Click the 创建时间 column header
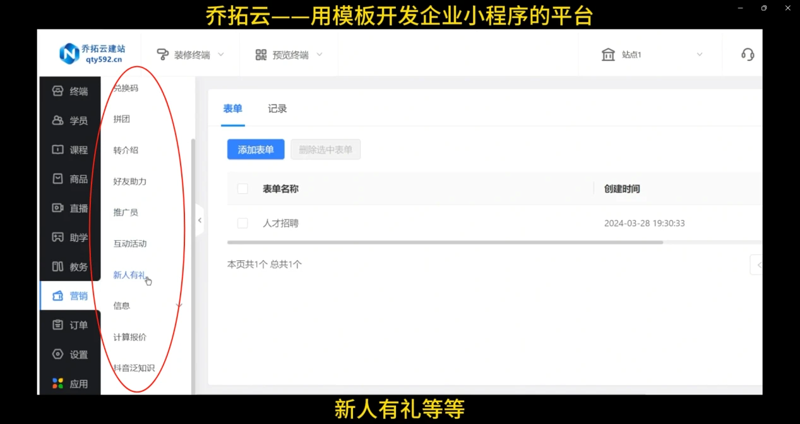Viewport: 800px width, 424px height. [x=622, y=189]
